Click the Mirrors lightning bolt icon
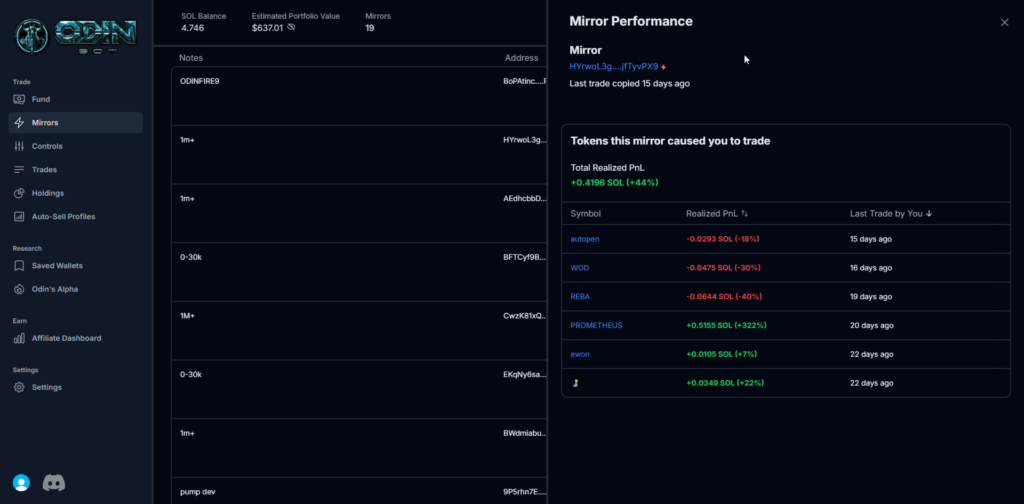 coord(20,123)
